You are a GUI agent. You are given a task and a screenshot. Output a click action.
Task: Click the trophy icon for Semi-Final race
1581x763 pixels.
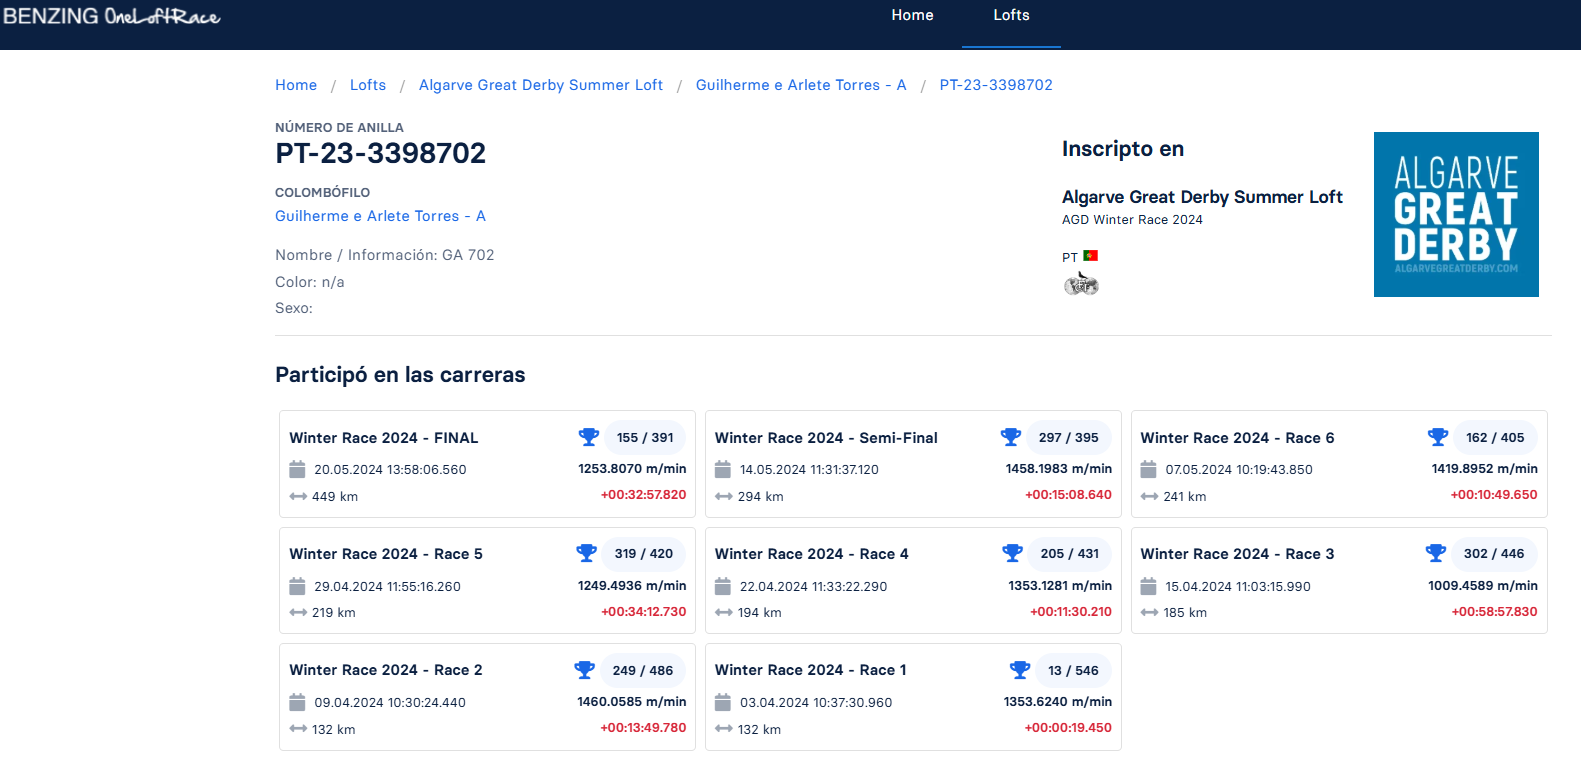(x=1010, y=437)
